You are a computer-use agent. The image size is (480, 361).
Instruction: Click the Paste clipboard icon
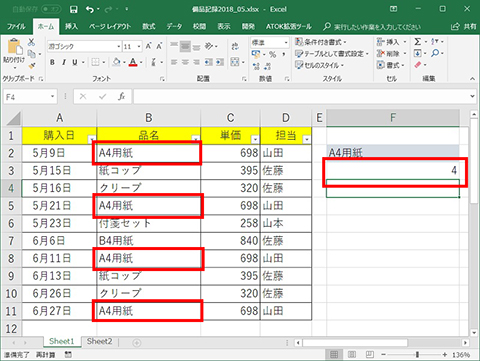(15, 47)
